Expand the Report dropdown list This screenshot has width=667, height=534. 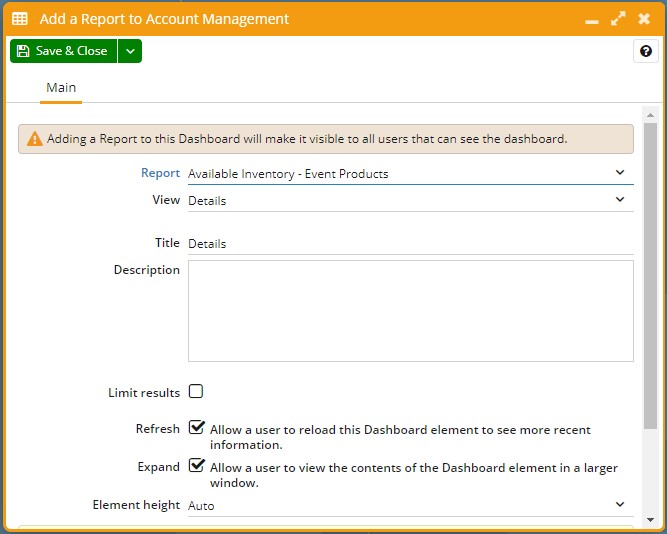pyautogui.click(x=410, y=173)
